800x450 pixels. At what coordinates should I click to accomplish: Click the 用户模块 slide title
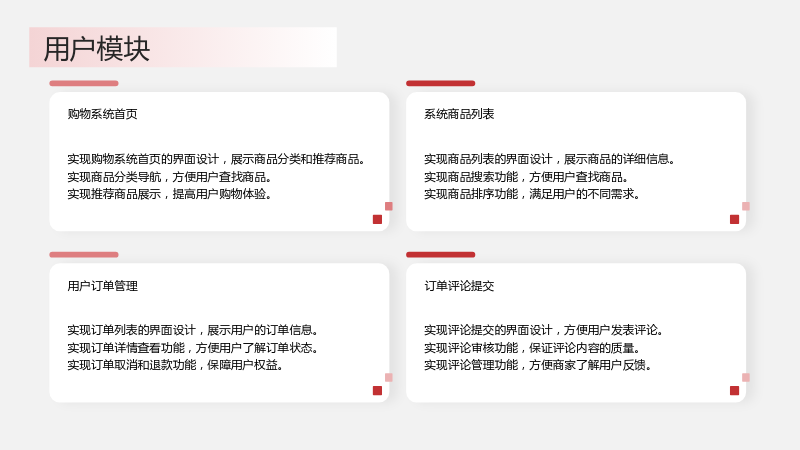click(x=97, y=49)
